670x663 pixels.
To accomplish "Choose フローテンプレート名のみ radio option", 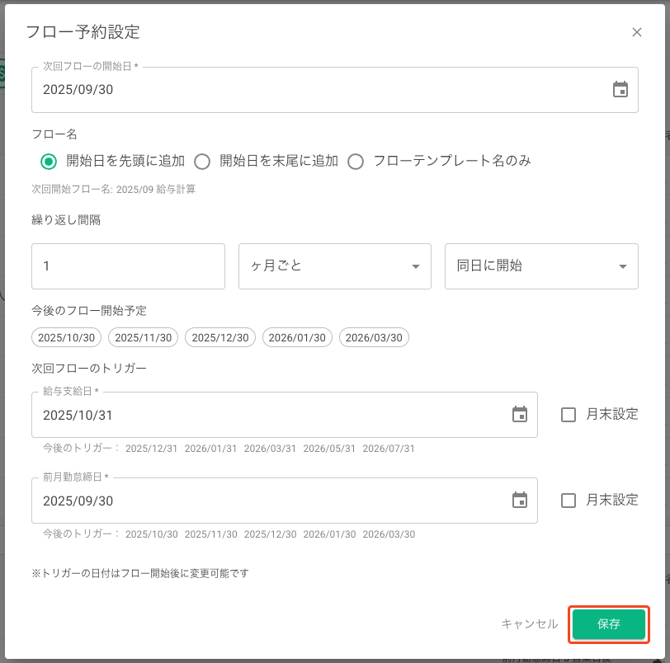I will click(x=355, y=161).
